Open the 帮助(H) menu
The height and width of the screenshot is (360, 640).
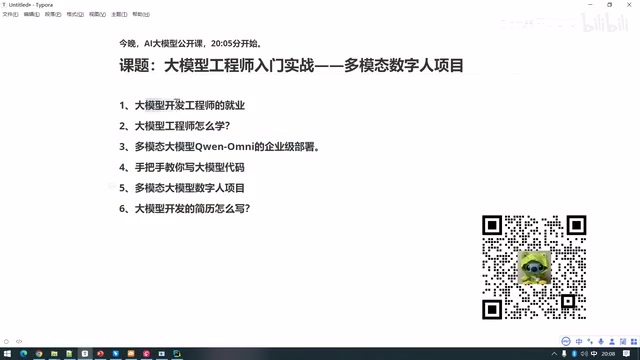click(141, 14)
